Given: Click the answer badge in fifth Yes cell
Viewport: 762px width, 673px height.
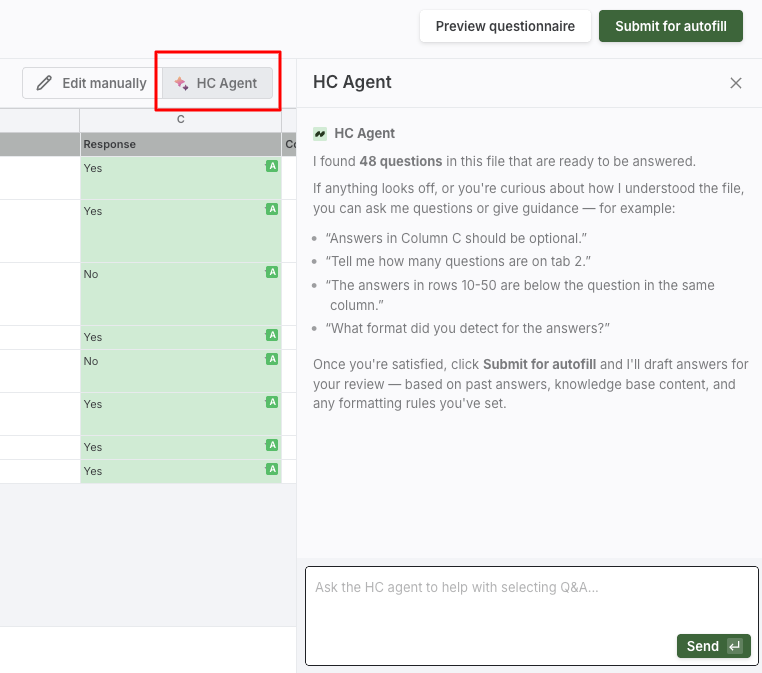Looking at the screenshot, I should click(272, 445).
